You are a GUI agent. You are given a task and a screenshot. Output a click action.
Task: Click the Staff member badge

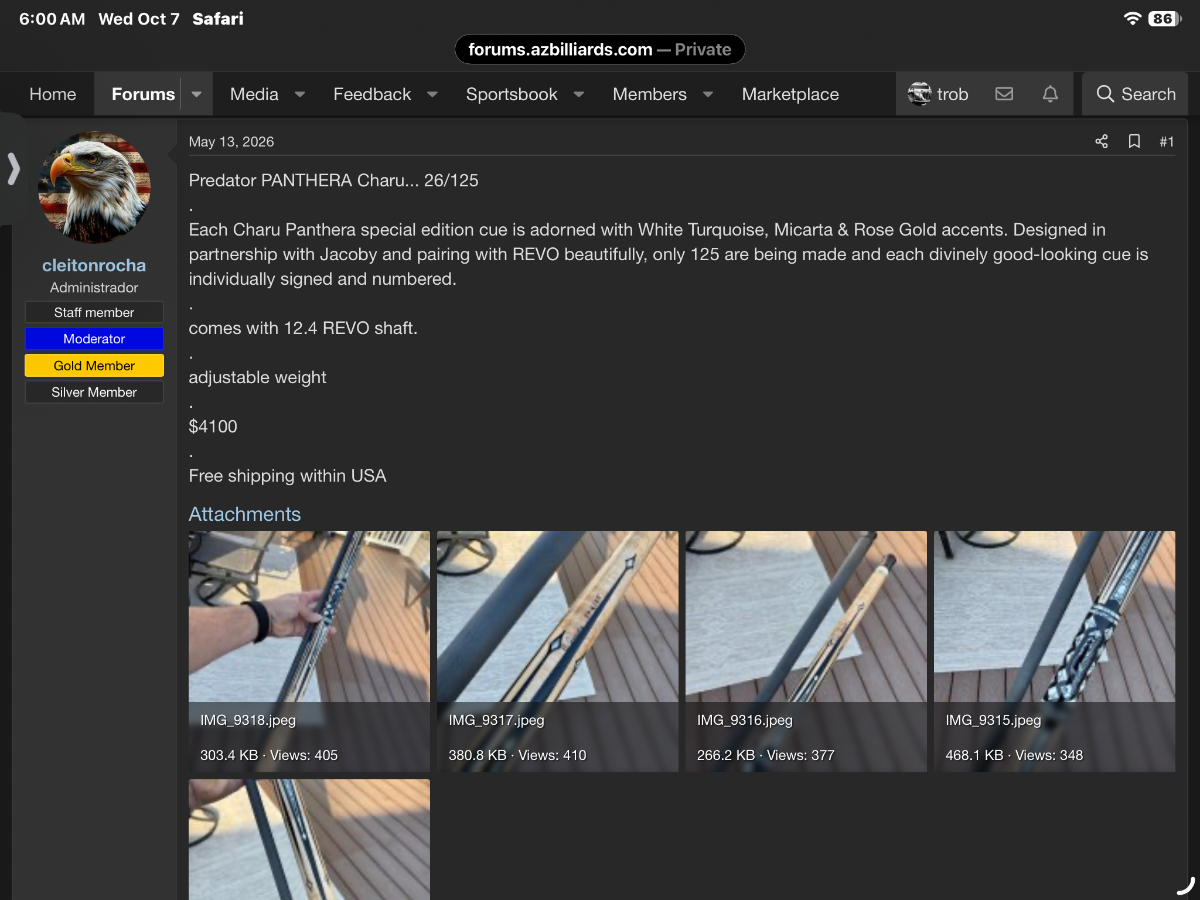(x=94, y=313)
